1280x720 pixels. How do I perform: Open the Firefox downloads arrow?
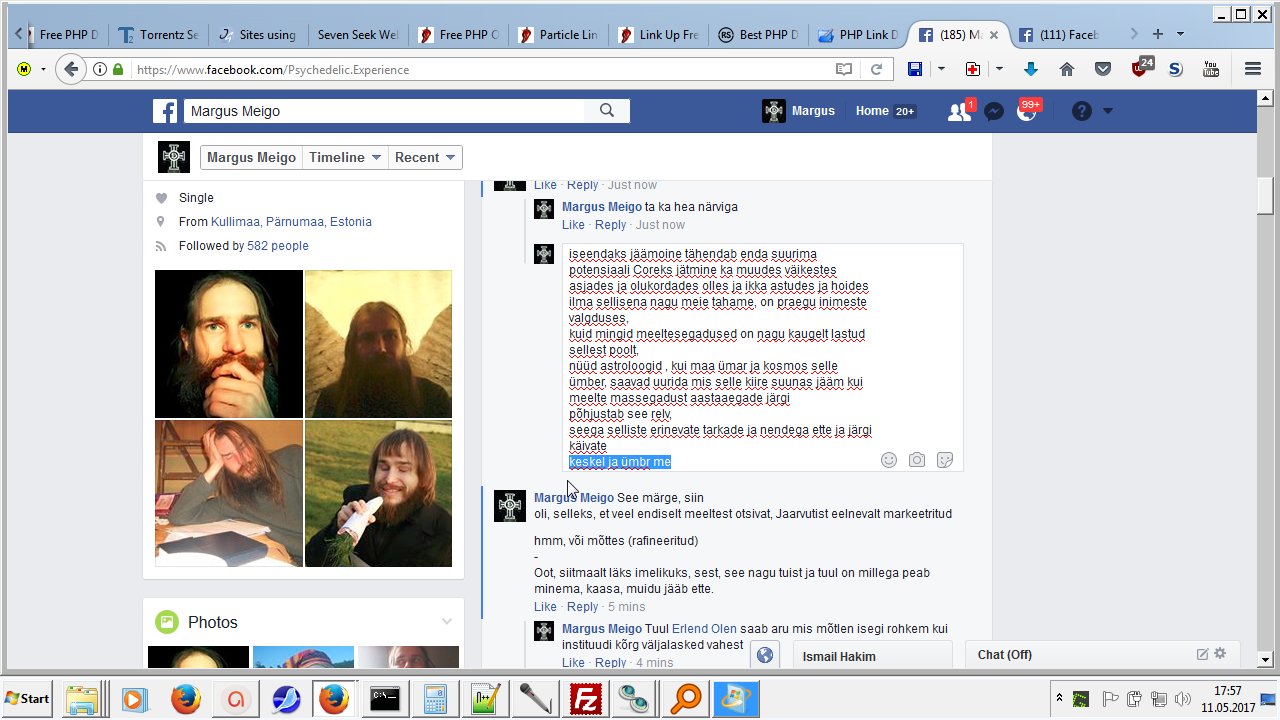pyautogui.click(x=1031, y=69)
